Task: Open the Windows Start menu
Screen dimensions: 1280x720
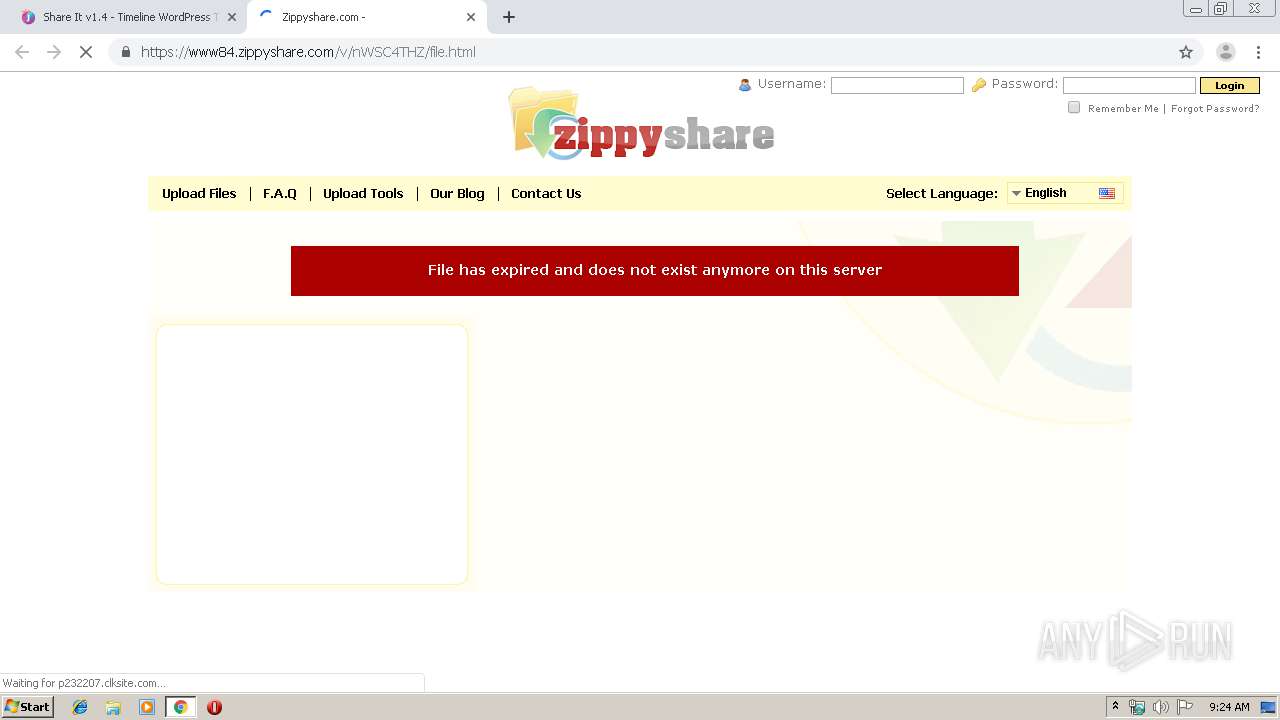Action: pos(27,707)
